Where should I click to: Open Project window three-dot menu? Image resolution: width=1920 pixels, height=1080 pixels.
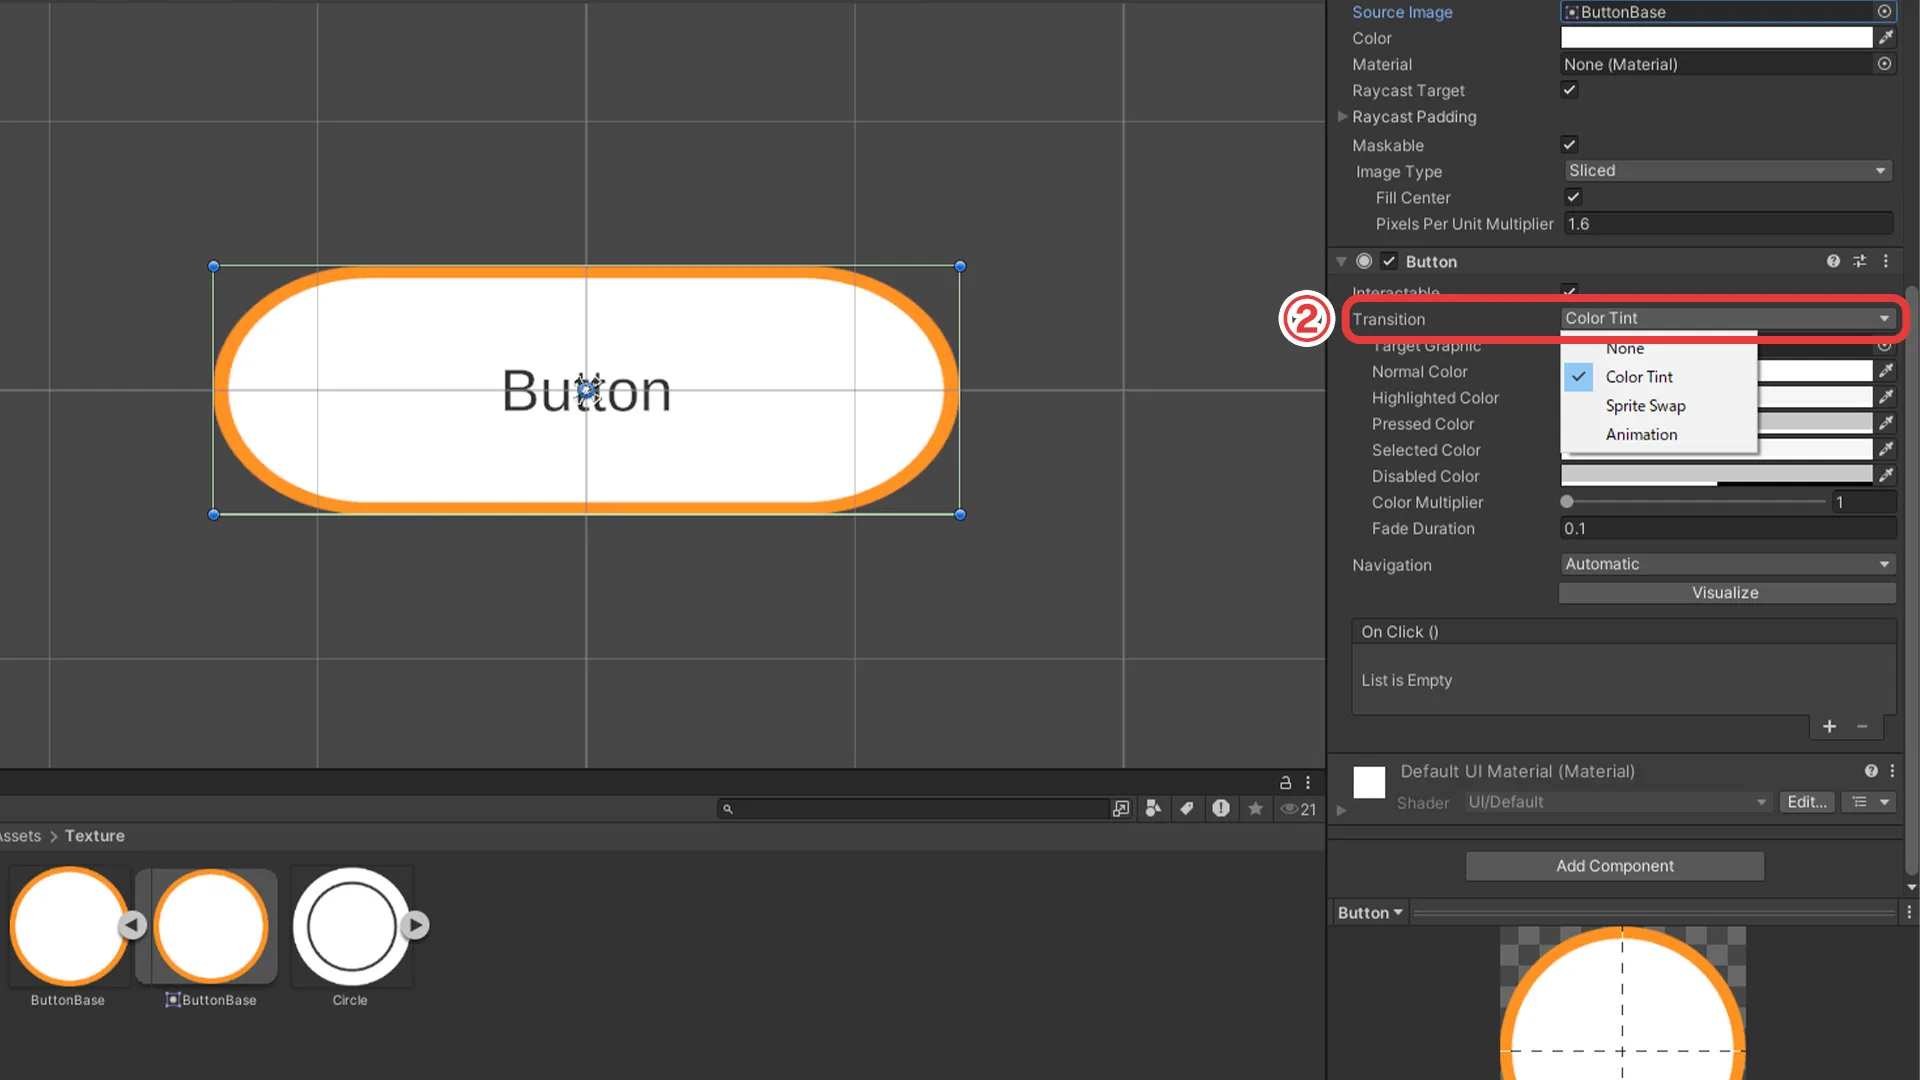1308,783
